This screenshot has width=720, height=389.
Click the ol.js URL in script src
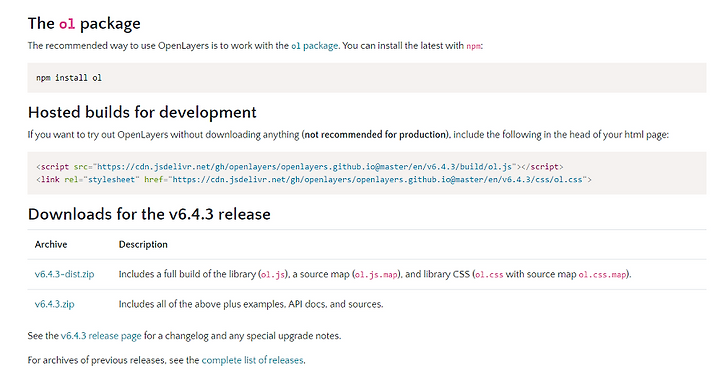(304, 167)
